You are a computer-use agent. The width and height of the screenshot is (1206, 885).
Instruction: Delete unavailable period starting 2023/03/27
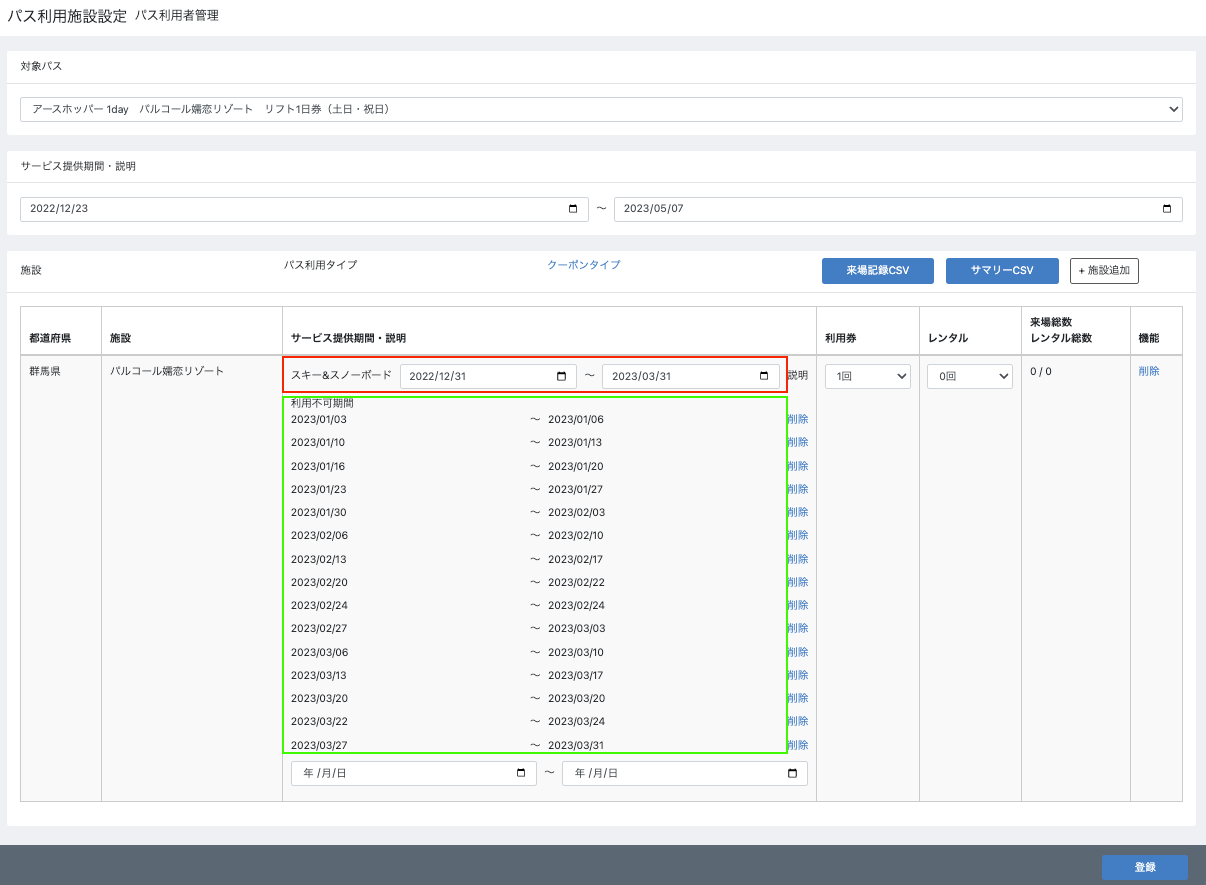[798, 745]
